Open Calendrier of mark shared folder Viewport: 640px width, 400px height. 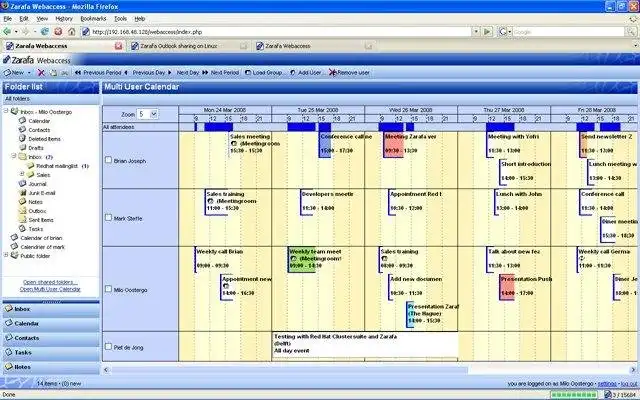pyautogui.click(x=38, y=247)
